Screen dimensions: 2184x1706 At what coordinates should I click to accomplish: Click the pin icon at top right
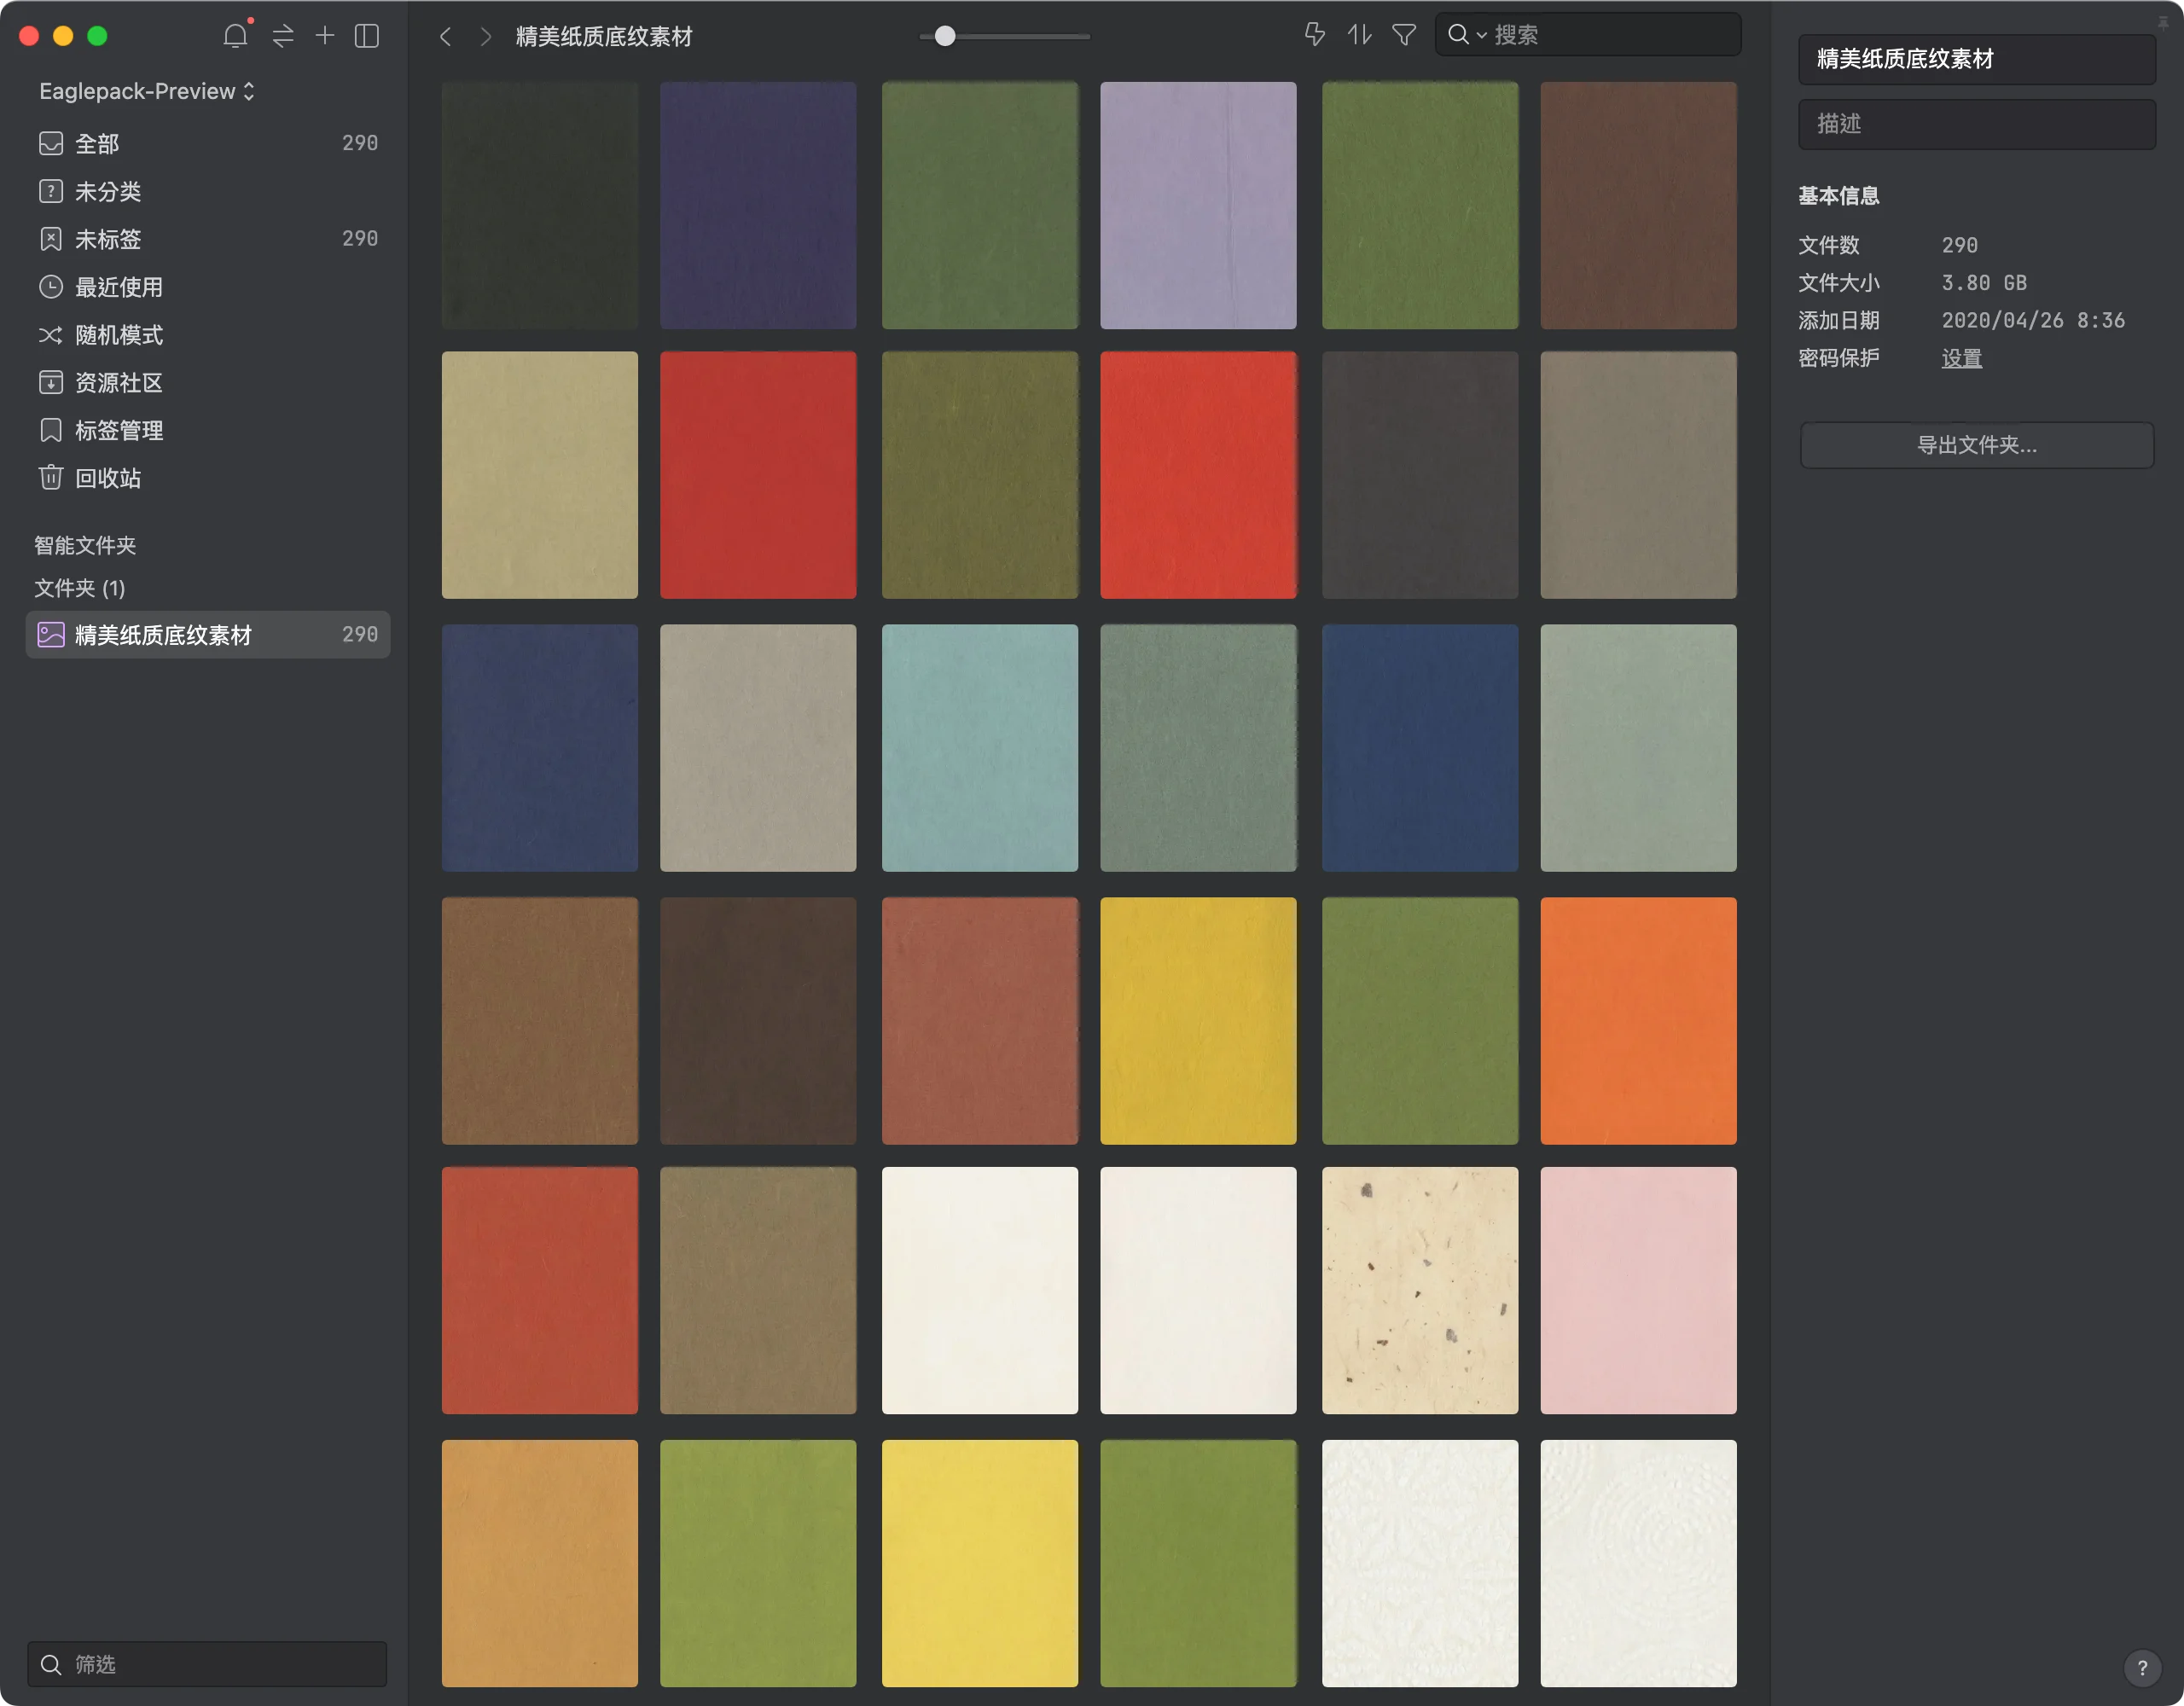(2163, 22)
